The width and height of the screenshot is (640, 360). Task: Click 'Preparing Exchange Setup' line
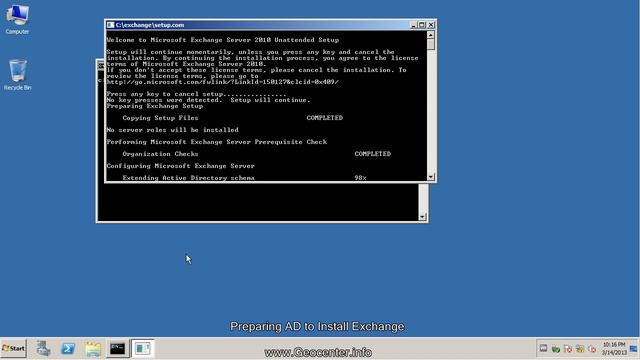tap(155, 106)
